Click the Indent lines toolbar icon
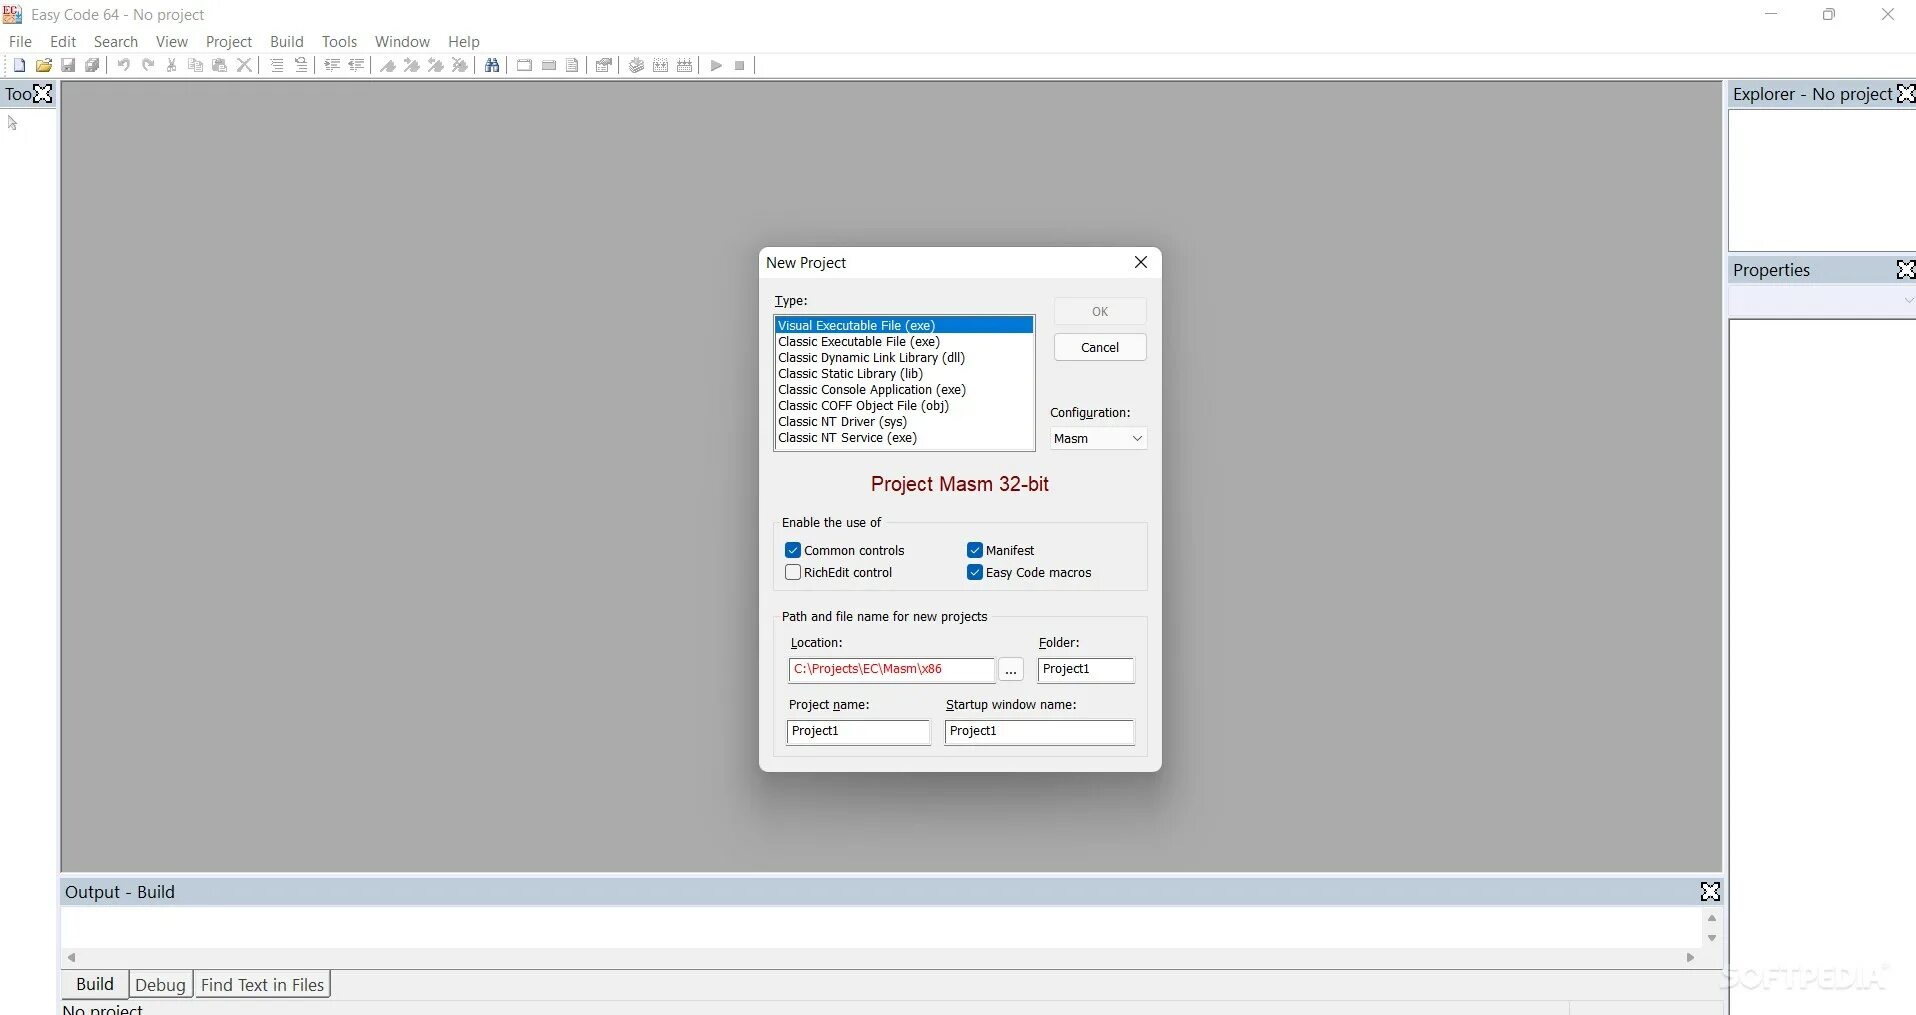 coord(332,66)
